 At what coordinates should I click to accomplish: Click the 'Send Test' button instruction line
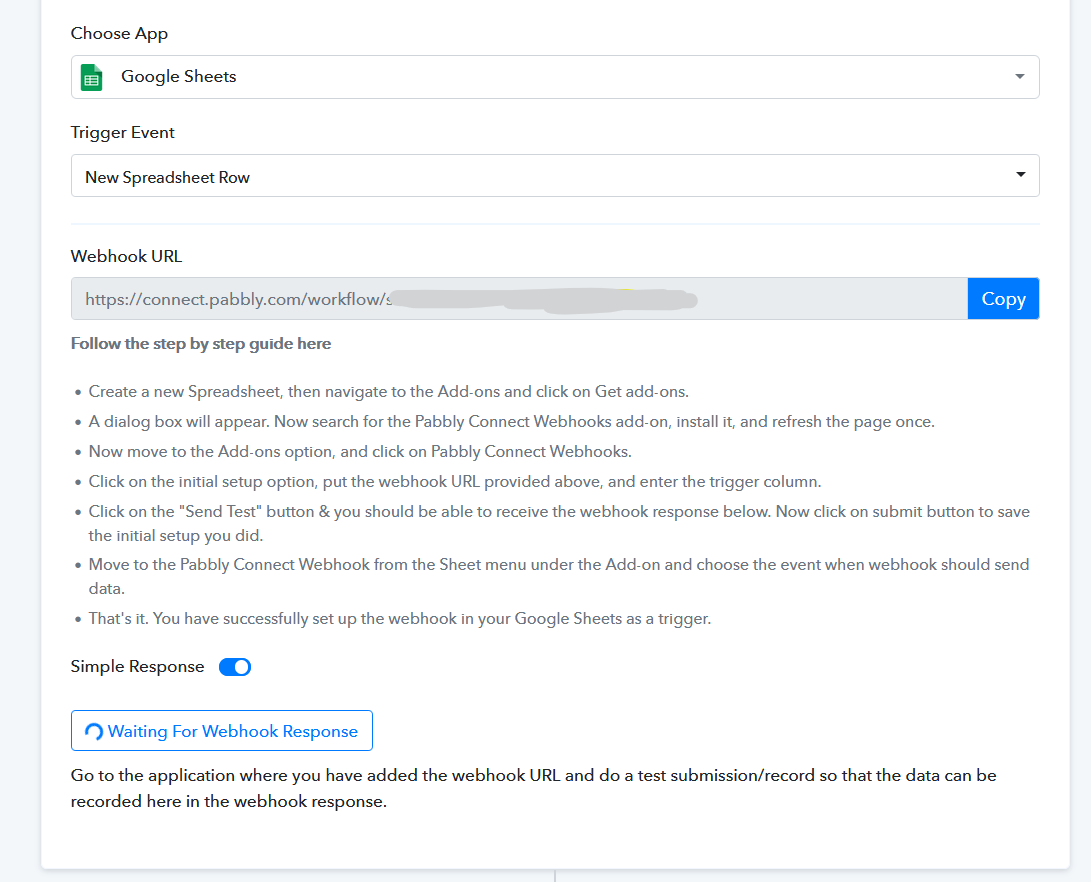click(559, 523)
